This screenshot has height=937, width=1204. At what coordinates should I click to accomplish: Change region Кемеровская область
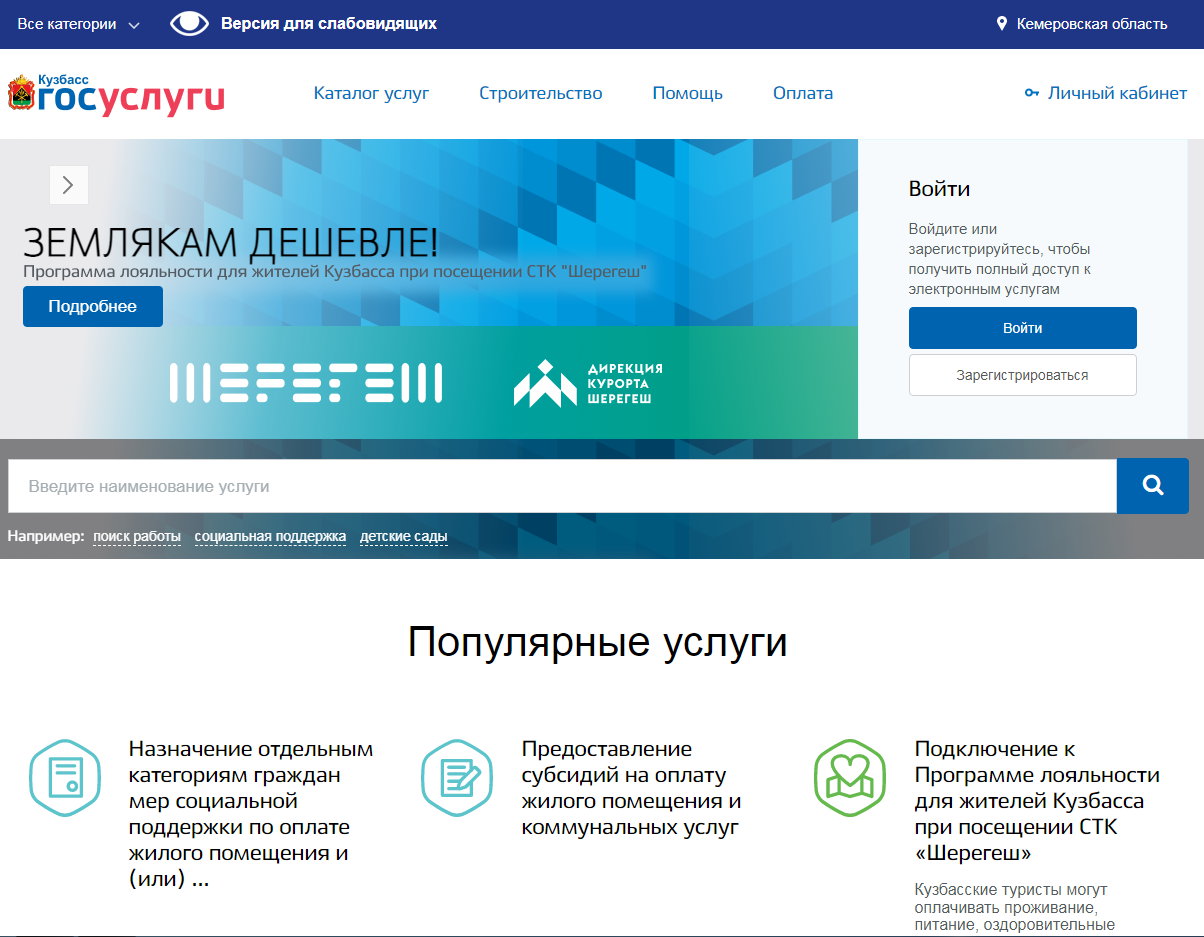click(1092, 24)
